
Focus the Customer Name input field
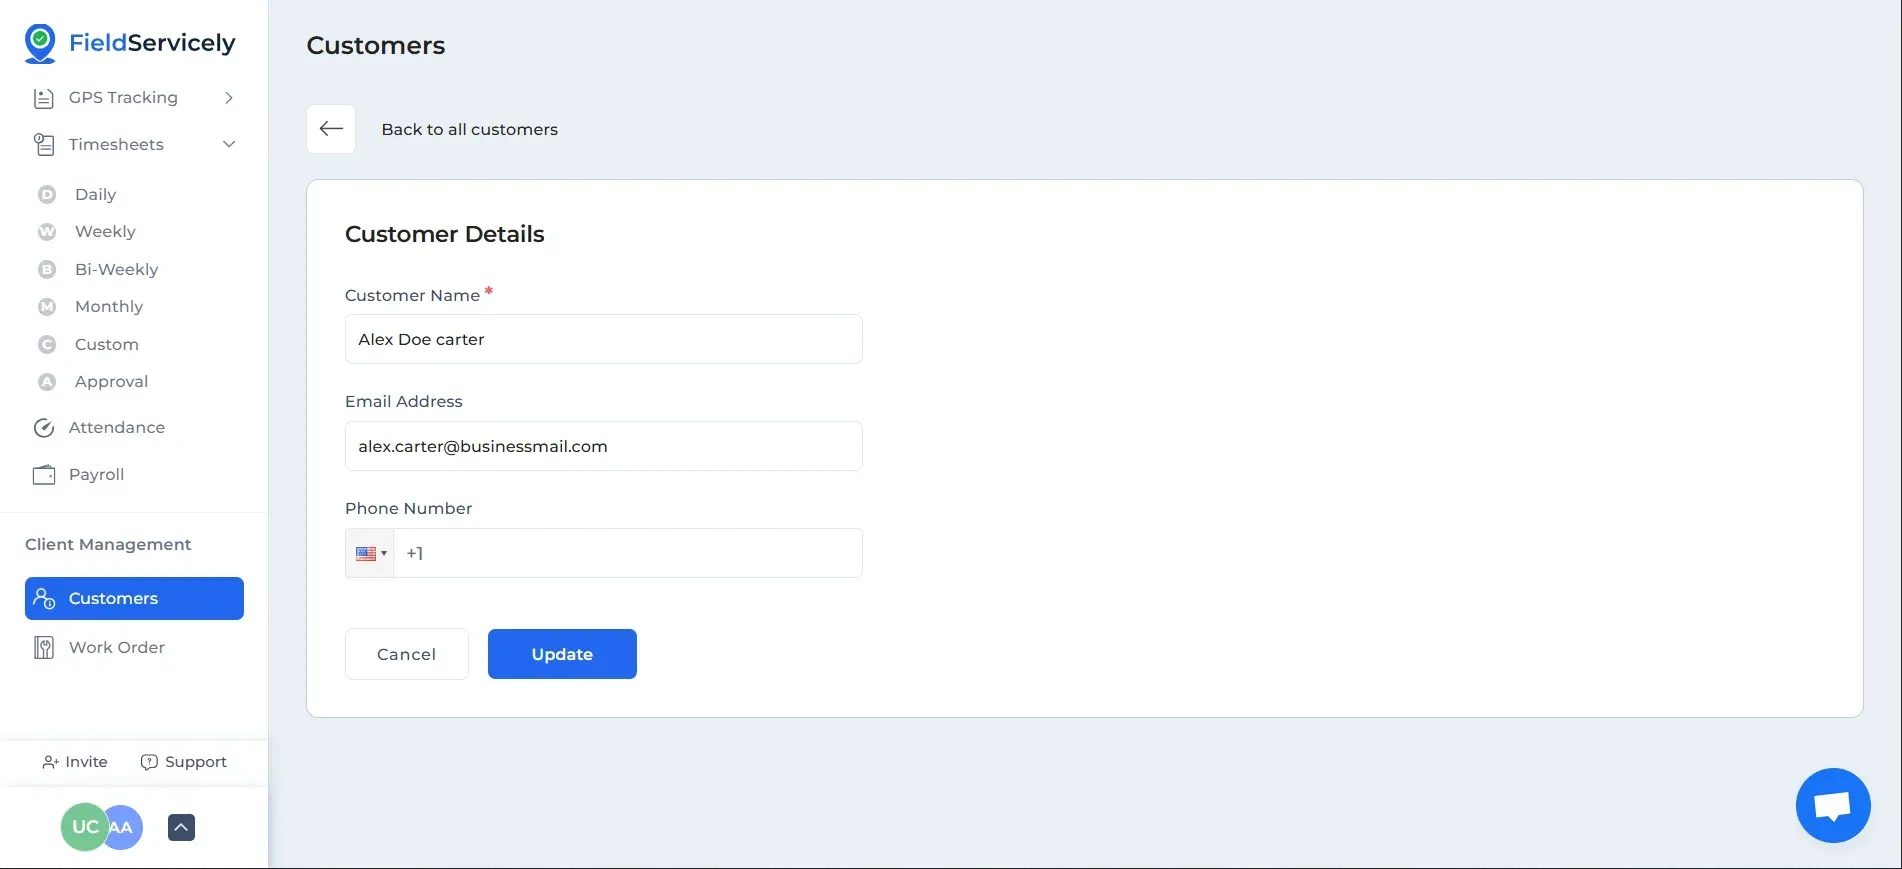coord(603,340)
